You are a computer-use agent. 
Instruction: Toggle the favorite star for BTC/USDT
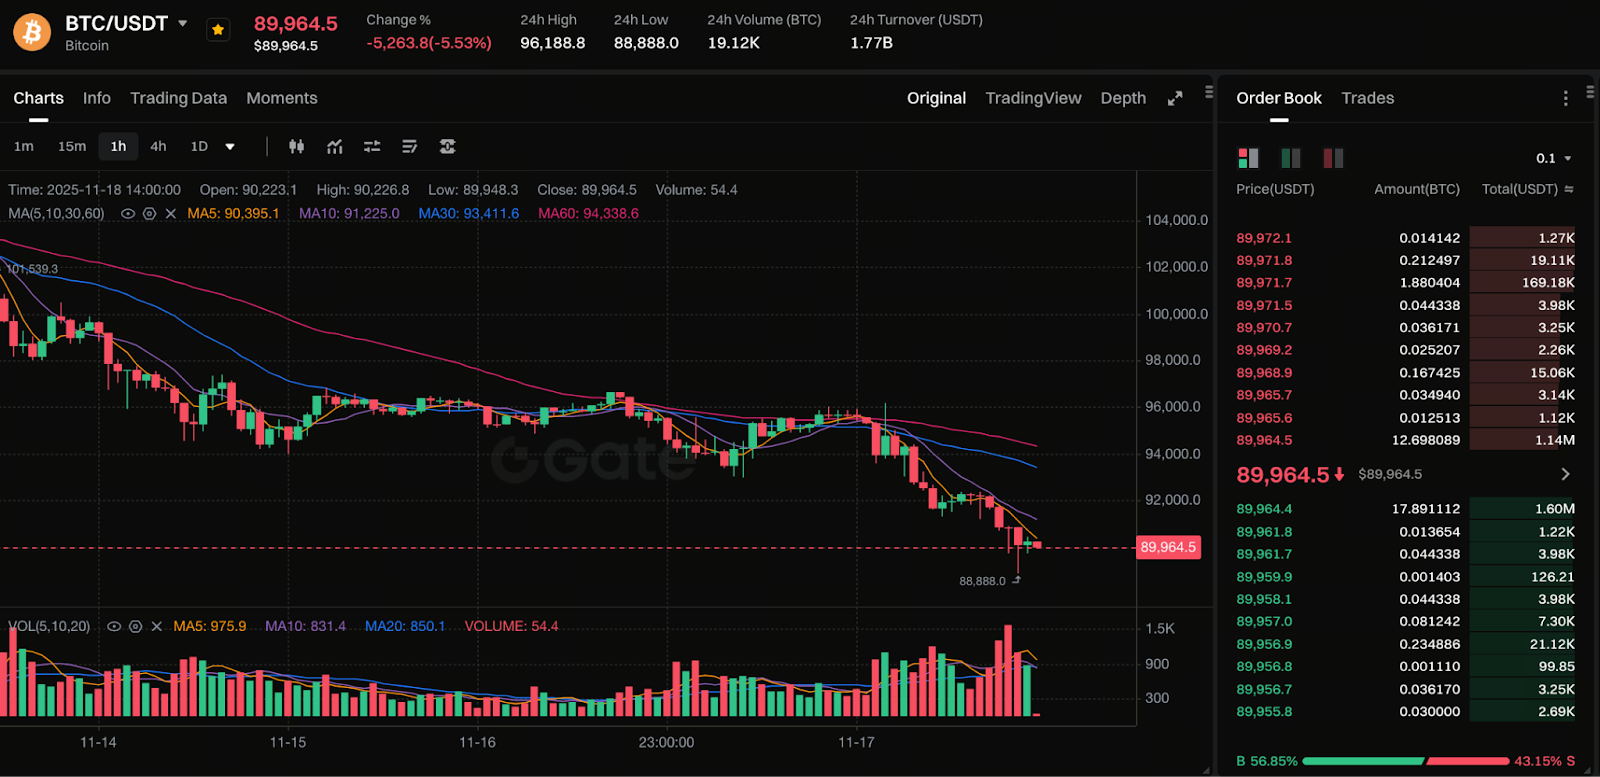(218, 30)
